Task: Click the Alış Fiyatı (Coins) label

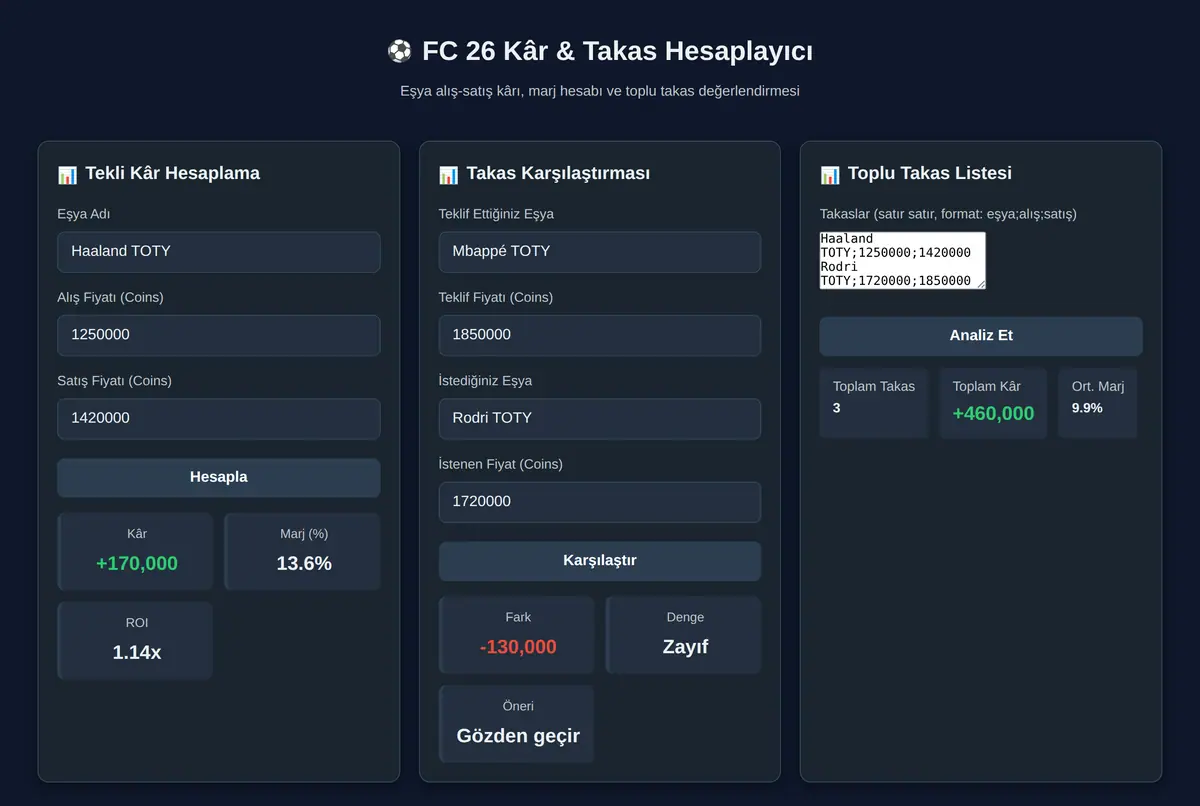Action: [111, 297]
